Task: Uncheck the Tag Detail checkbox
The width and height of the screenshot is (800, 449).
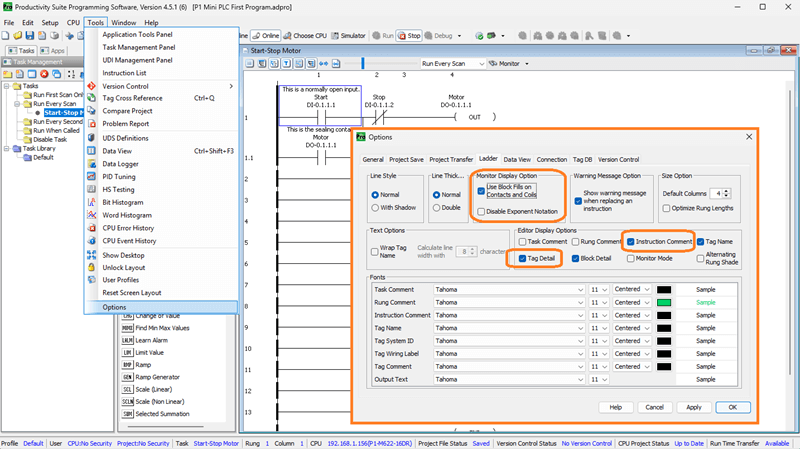Action: tap(523, 258)
